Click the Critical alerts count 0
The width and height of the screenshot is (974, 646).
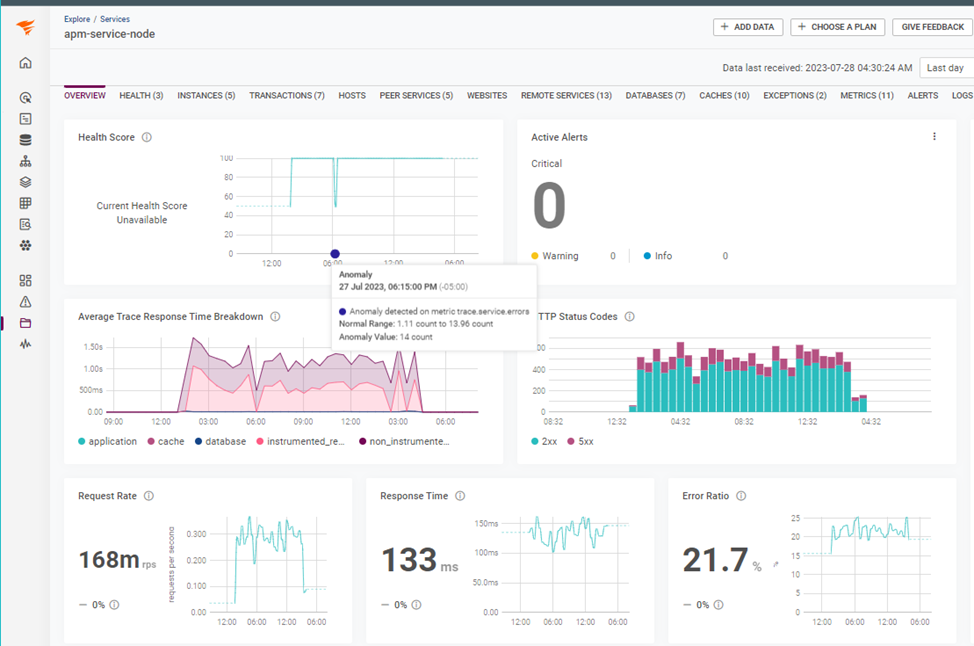(x=549, y=206)
